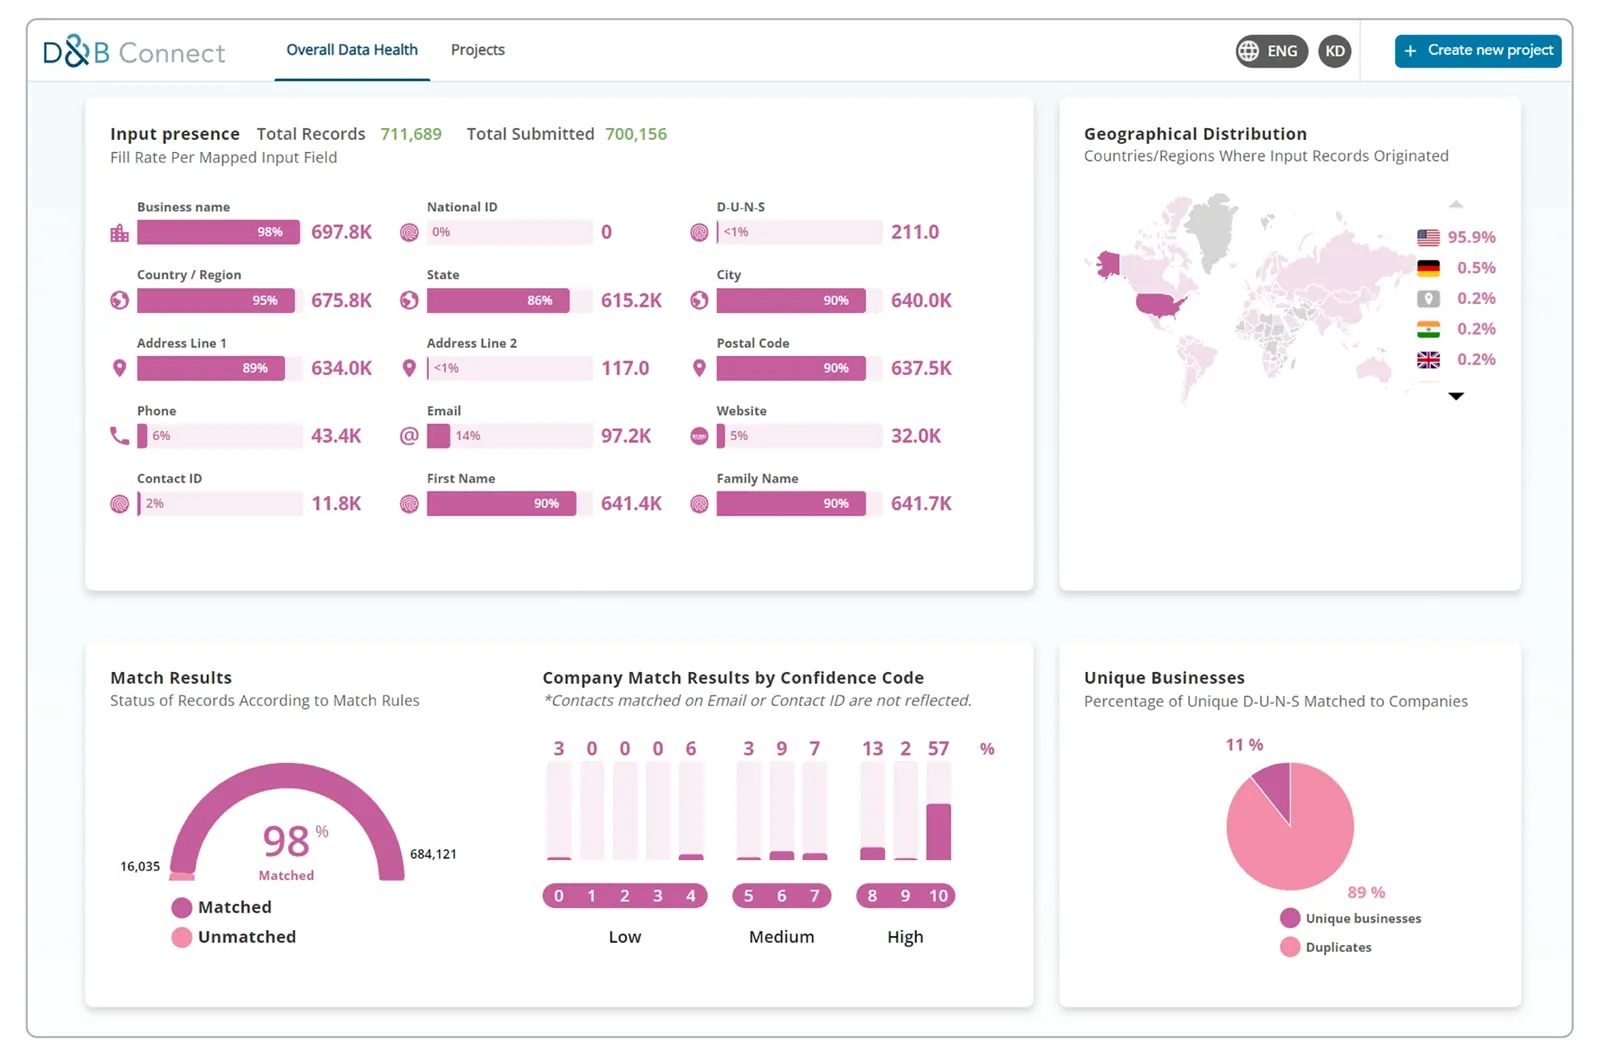Screen dimensions: 1600x1056
Task: Switch to the Projects tab
Action: (478, 50)
